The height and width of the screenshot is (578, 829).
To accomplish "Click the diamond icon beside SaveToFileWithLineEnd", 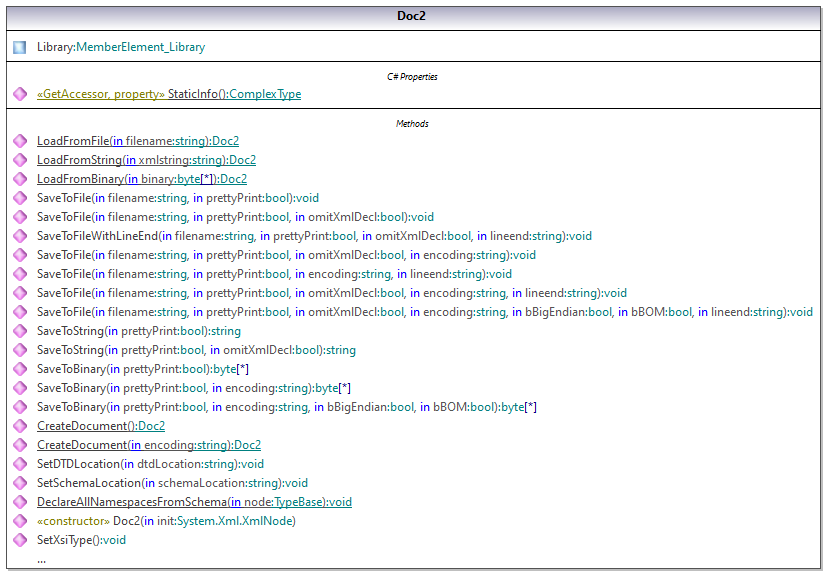I will coord(20,236).
